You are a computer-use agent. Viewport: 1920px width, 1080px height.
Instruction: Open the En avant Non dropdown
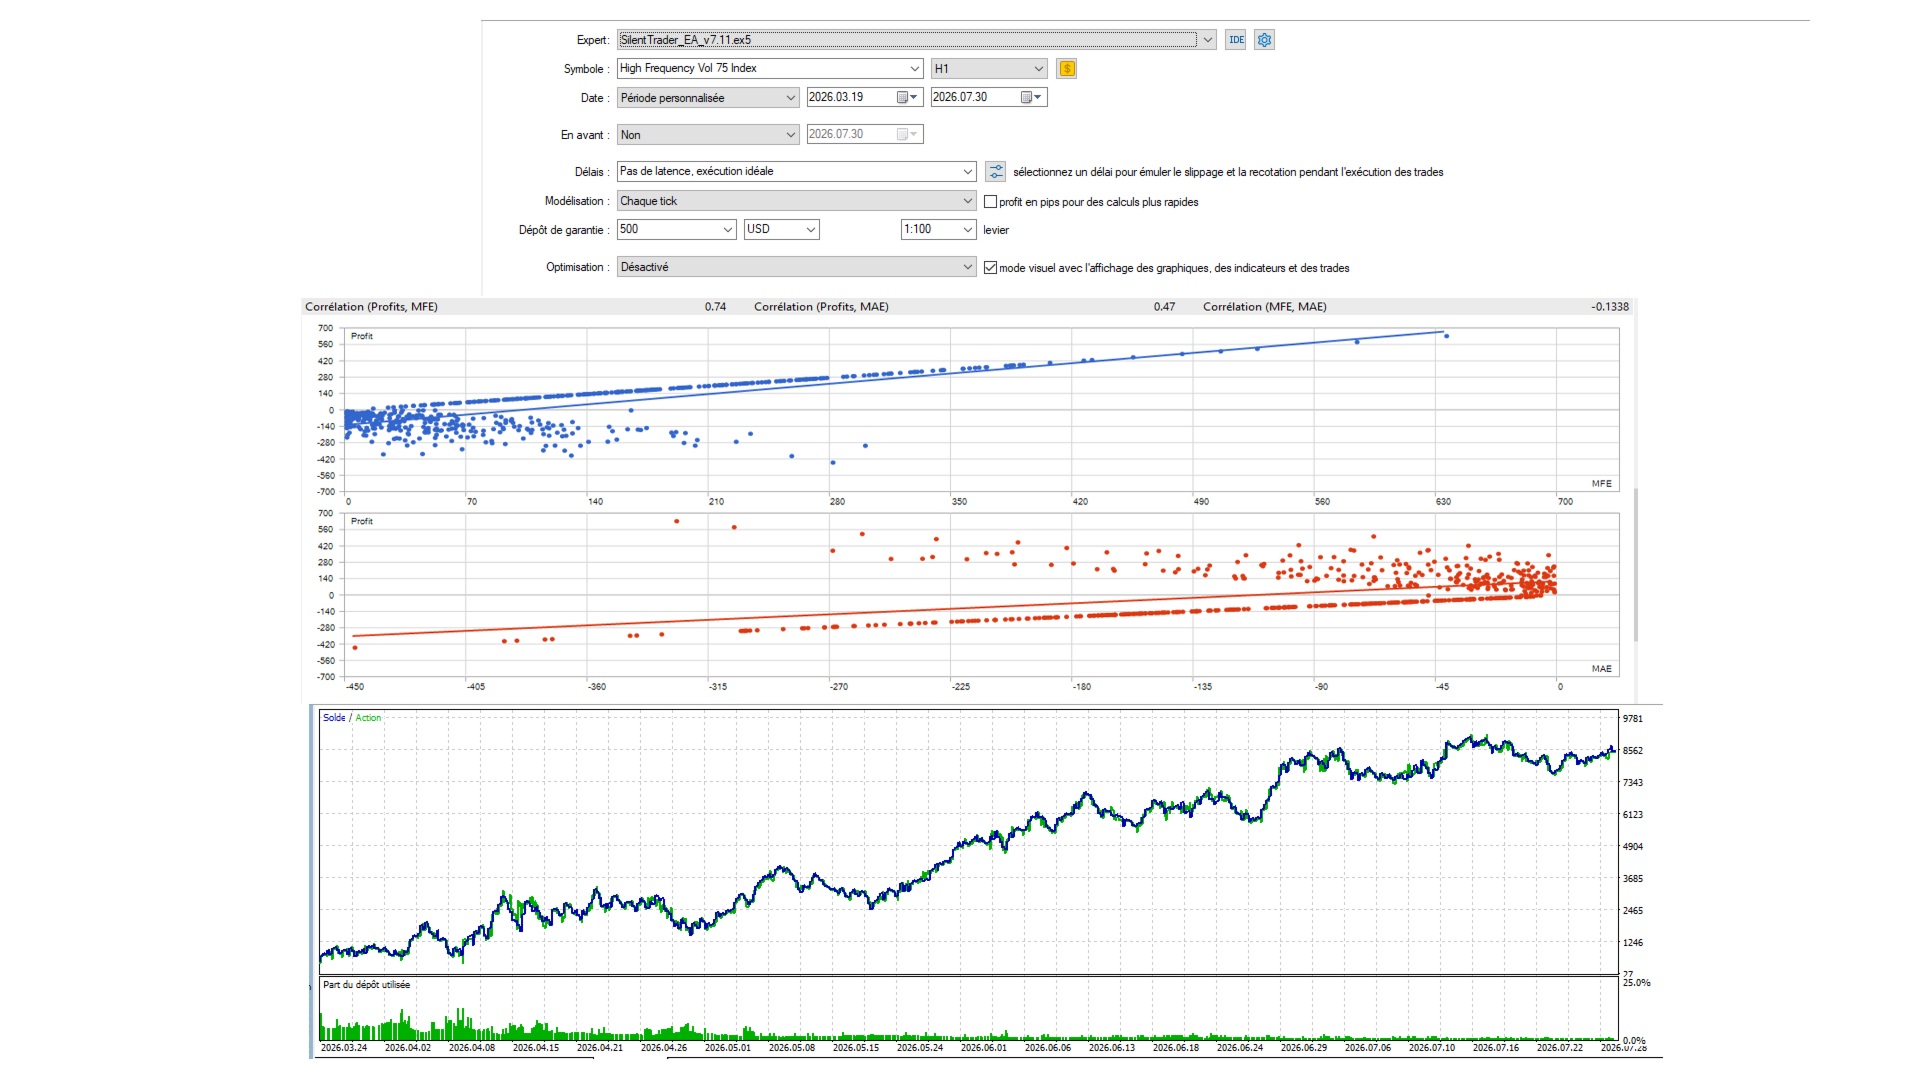pos(708,135)
